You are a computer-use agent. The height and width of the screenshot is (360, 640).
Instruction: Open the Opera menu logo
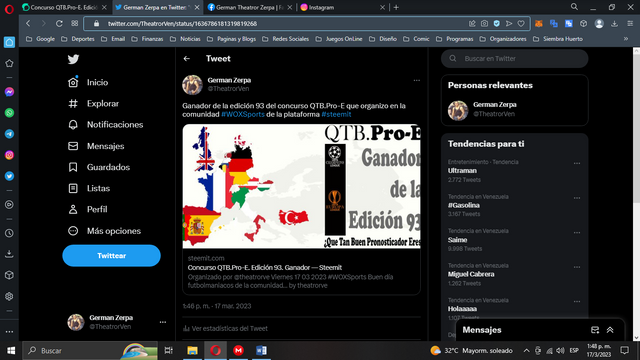9,9
